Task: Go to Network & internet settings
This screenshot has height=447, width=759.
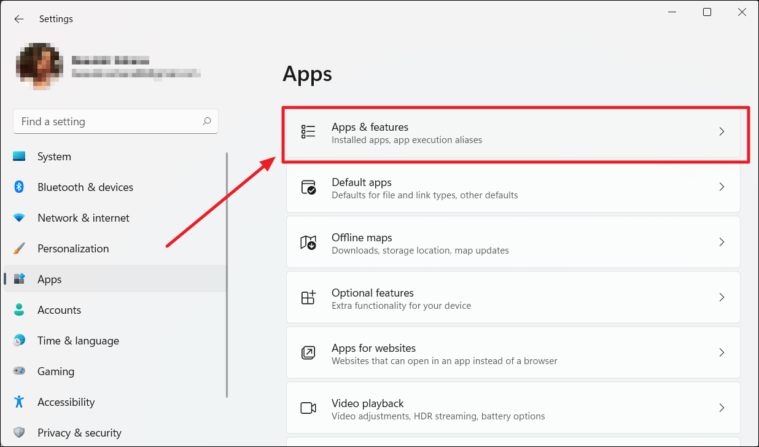Action: [x=83, y=218]
